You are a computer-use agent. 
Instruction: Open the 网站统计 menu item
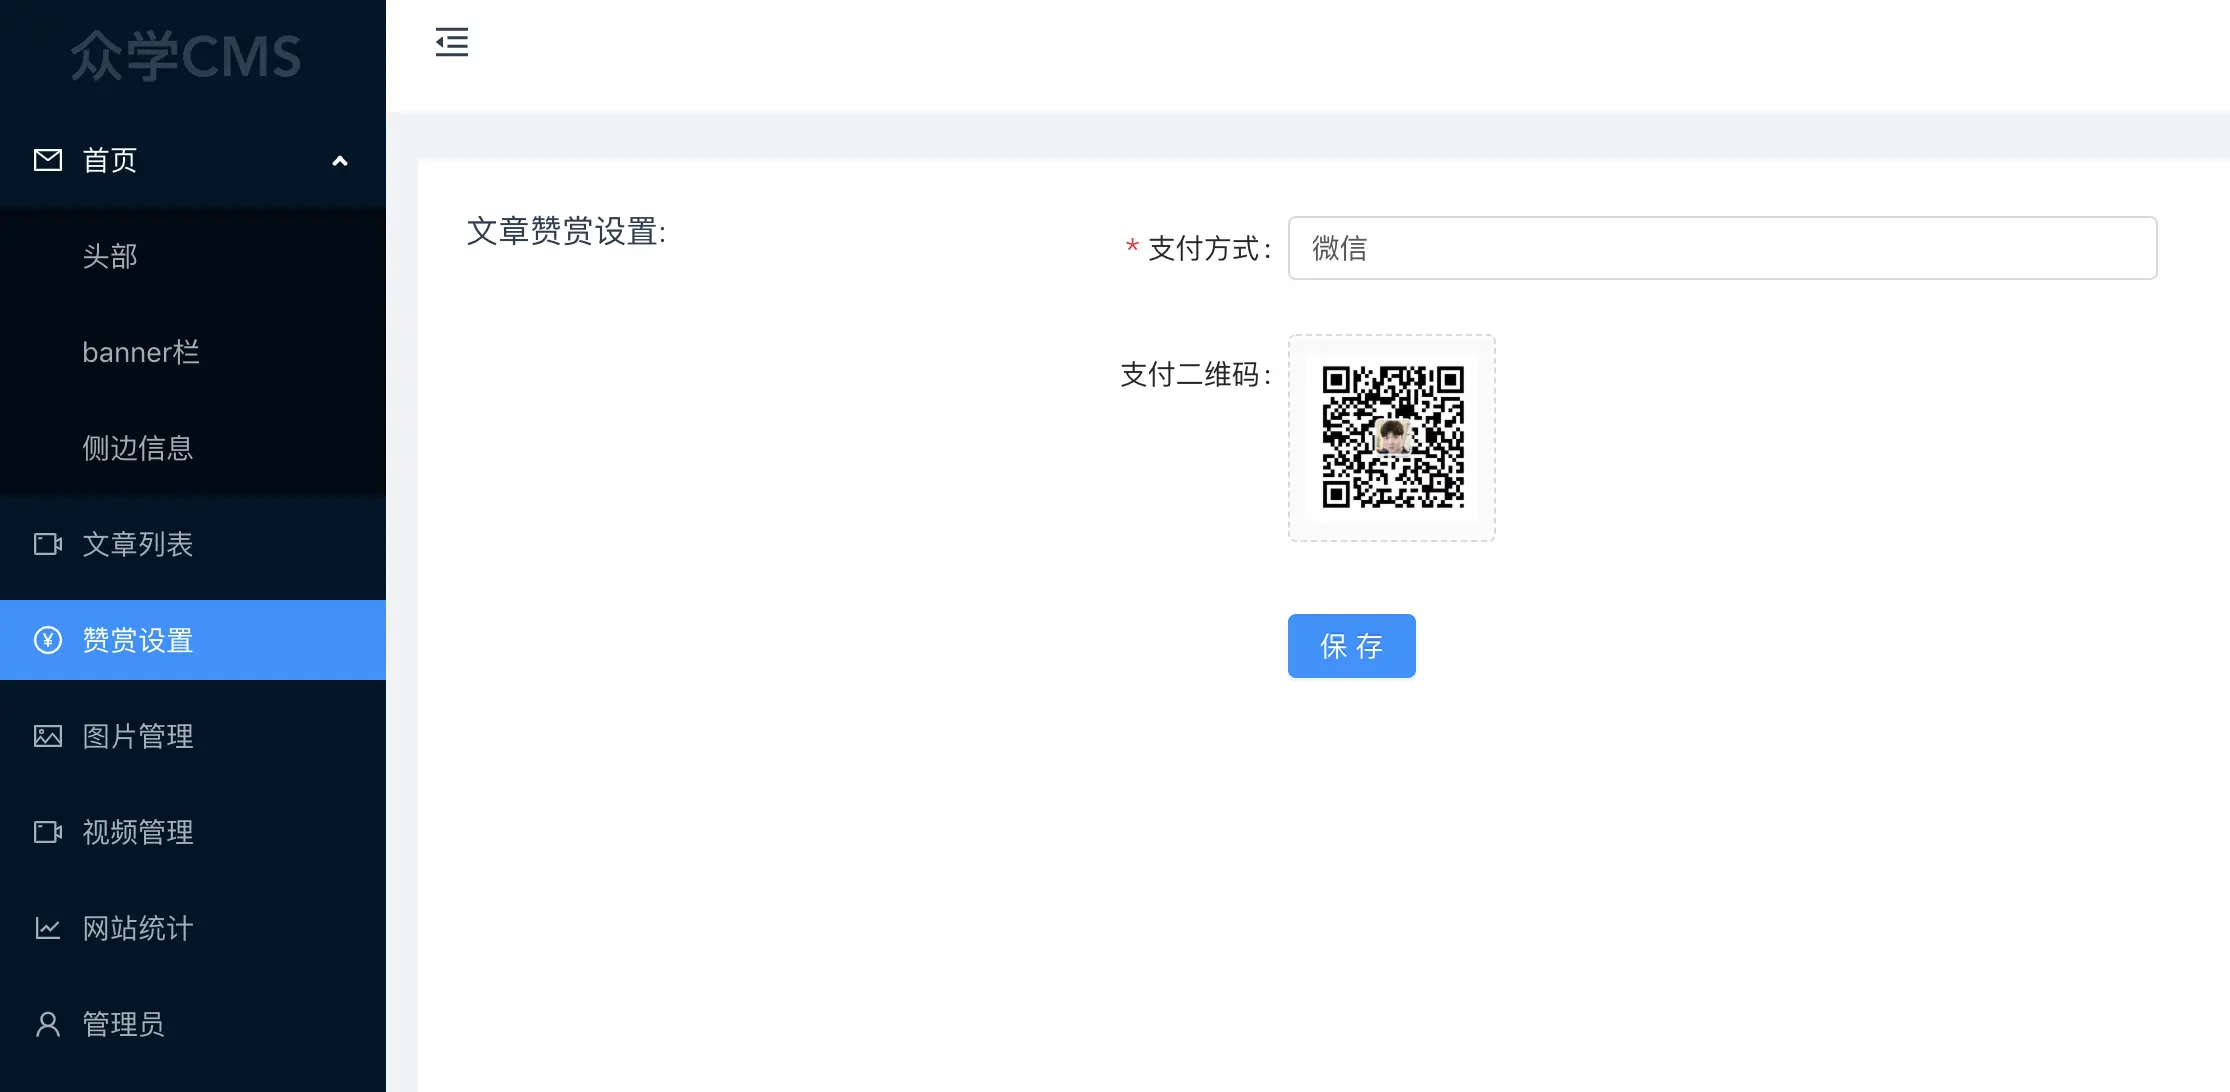193,928
